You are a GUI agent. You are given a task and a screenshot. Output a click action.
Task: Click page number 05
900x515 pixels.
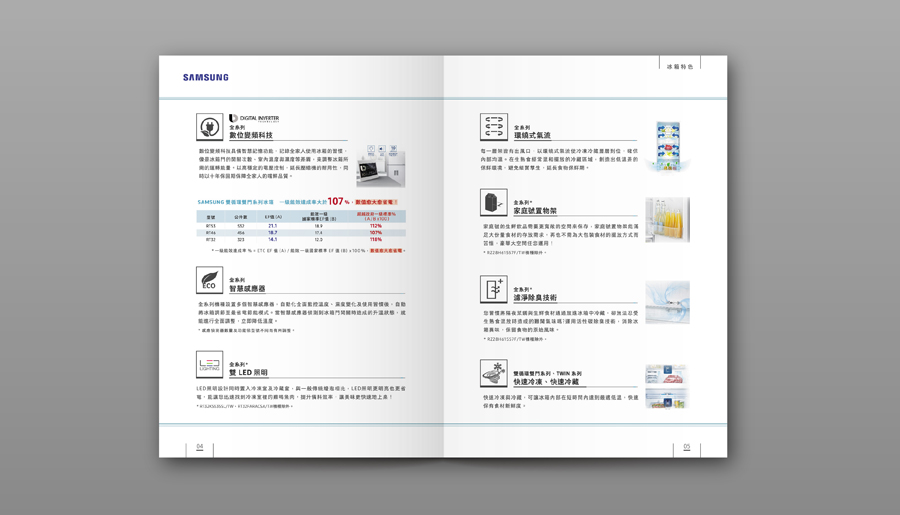687,447
